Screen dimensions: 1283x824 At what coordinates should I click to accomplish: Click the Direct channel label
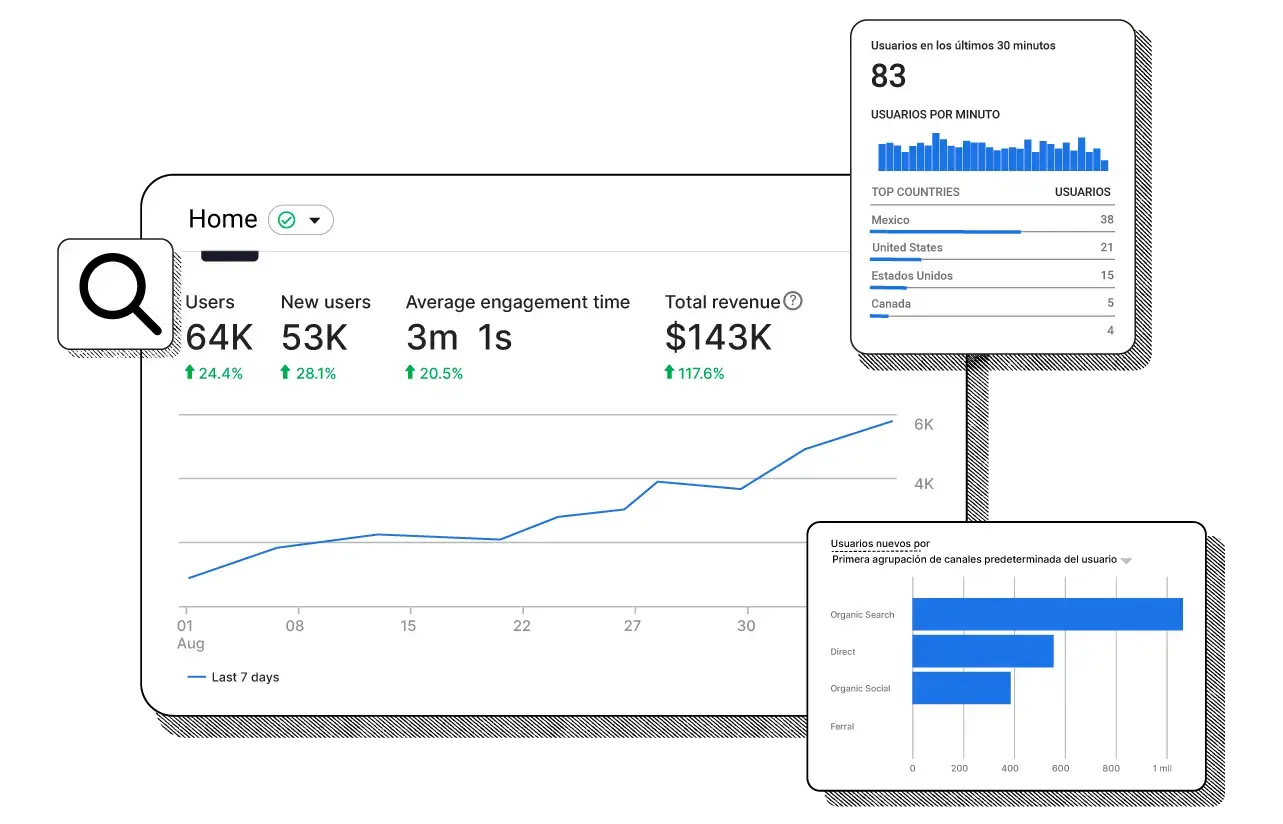843,651
